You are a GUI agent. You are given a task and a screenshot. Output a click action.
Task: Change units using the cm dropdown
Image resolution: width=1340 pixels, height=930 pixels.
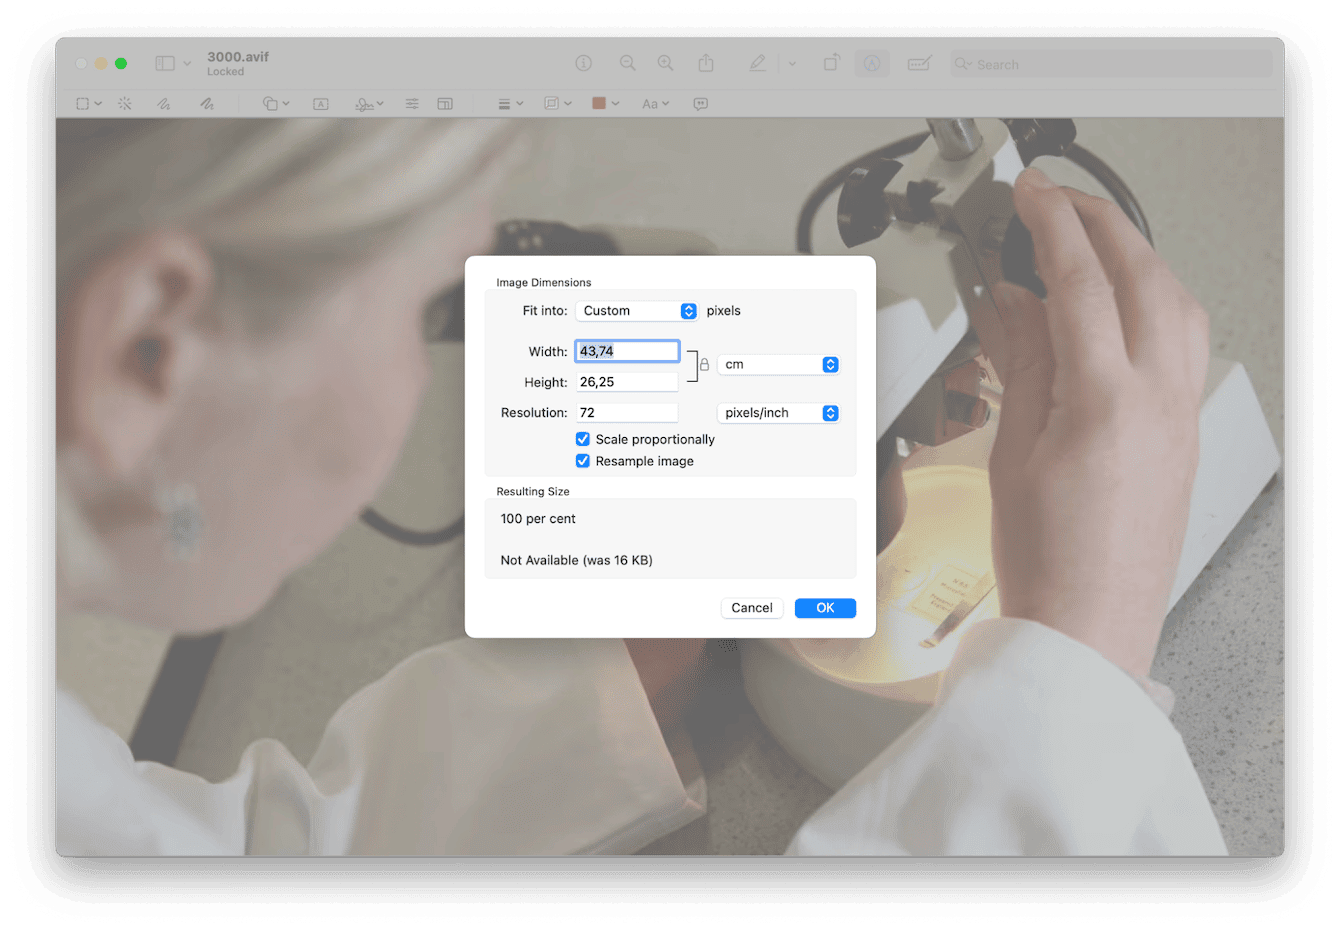point(779,364)
